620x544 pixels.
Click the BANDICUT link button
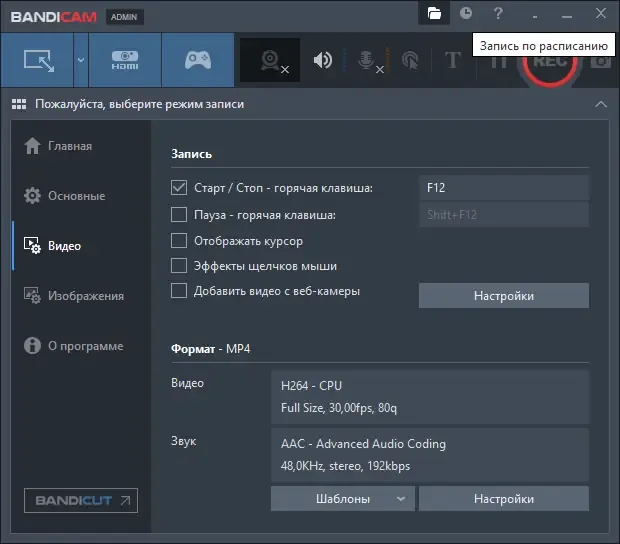tap(81, 501)
